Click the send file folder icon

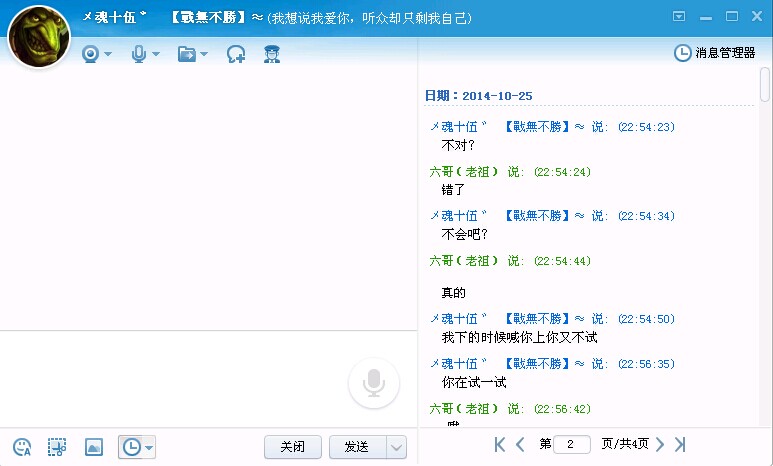186,54
